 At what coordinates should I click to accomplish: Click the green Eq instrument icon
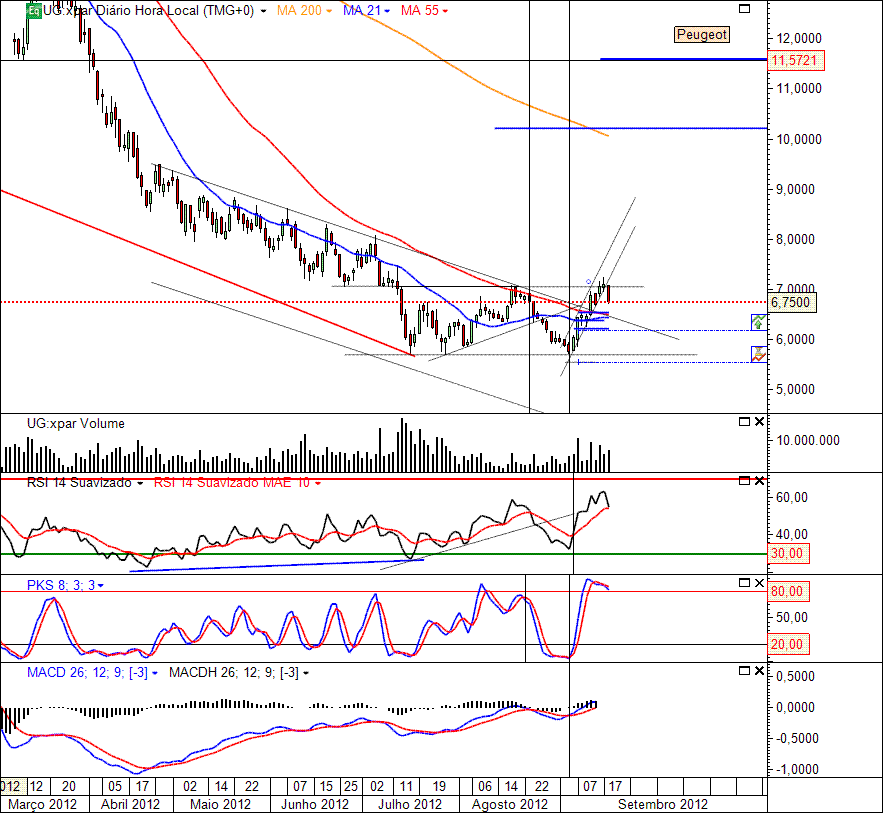[34, 11]
